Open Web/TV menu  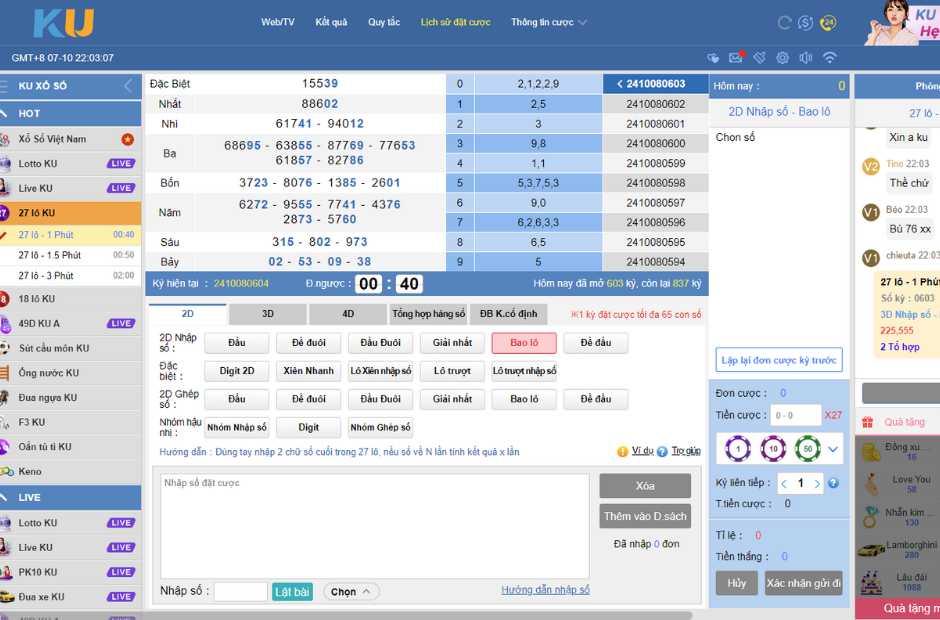tap(278, 22)
